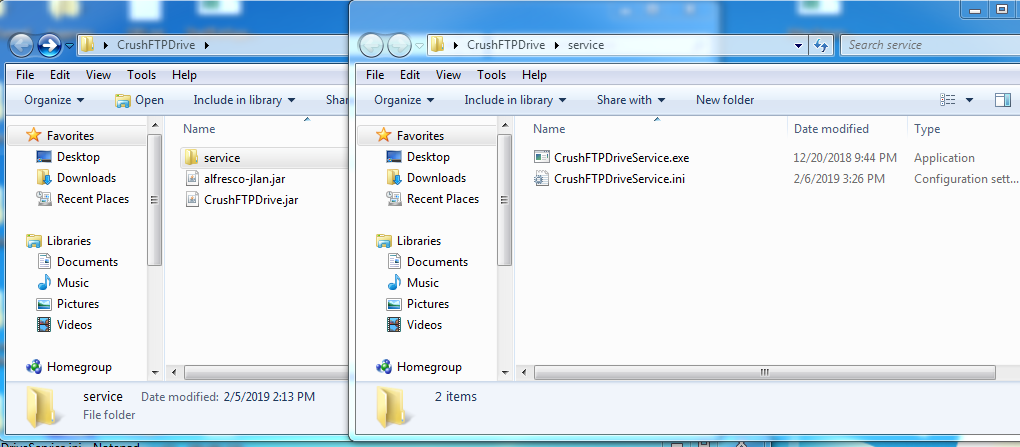Open recent pages dropdown arrow in left window
The height and width of the screenshot is (447, 1020).
pyautogui.click(x=70, y=46)
